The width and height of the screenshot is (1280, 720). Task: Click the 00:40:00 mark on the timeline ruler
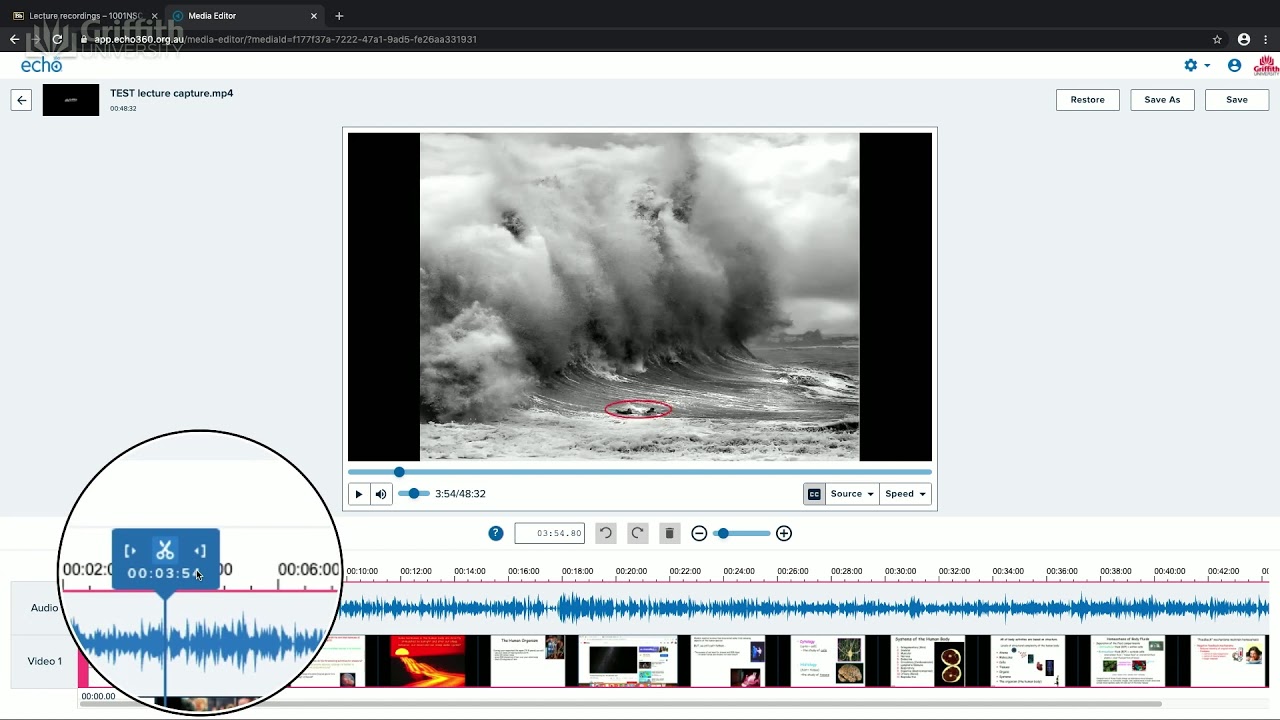(1169, 572)
